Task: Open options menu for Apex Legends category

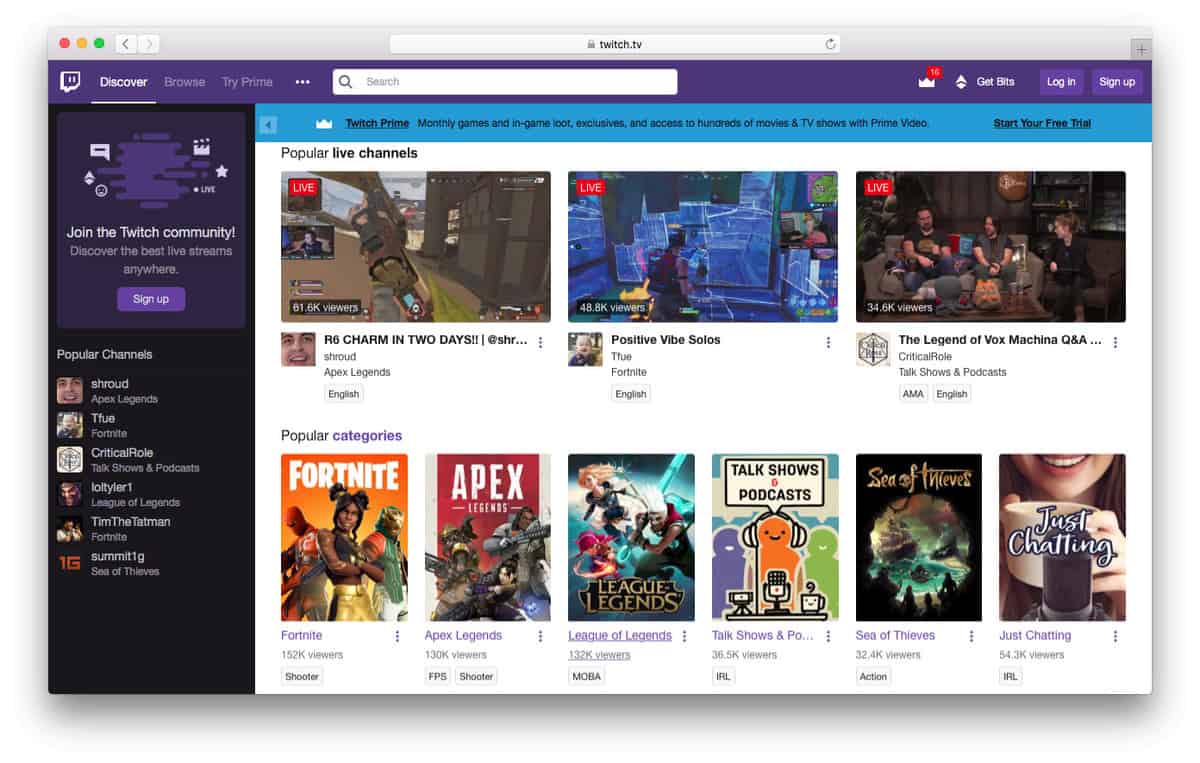Action: [541, 636]
